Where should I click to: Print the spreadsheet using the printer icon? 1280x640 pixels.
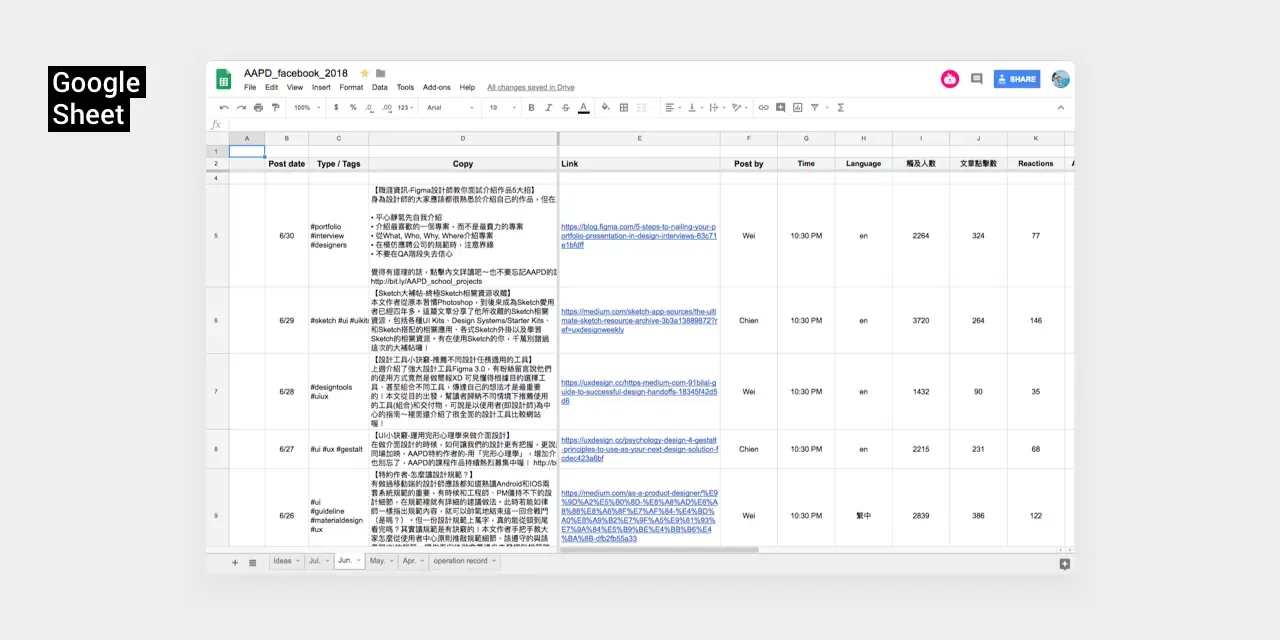coord(259,107)
